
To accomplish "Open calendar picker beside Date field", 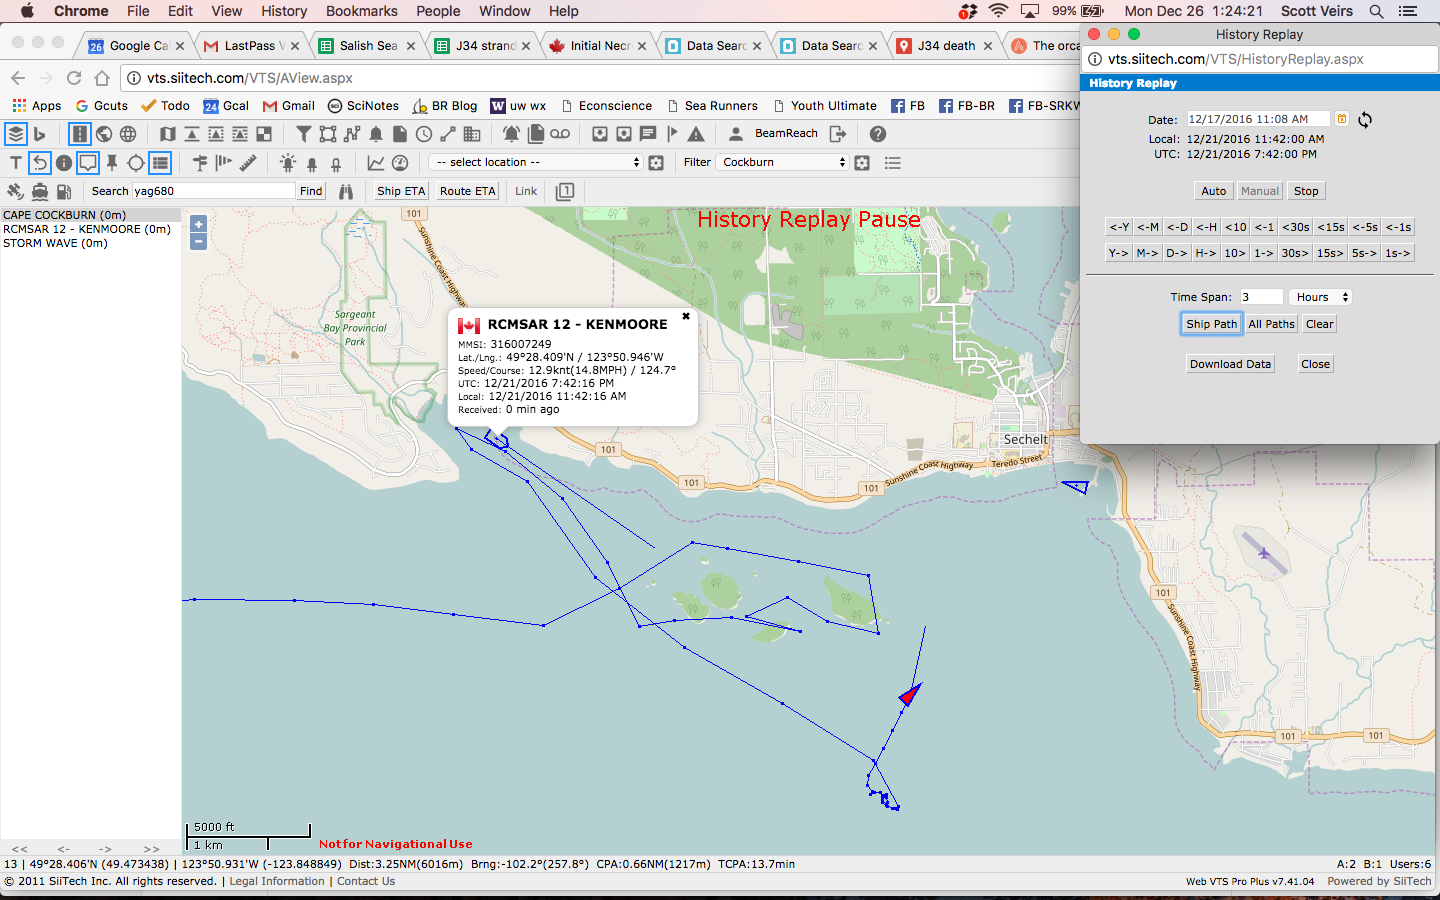I will point(1342,119).
